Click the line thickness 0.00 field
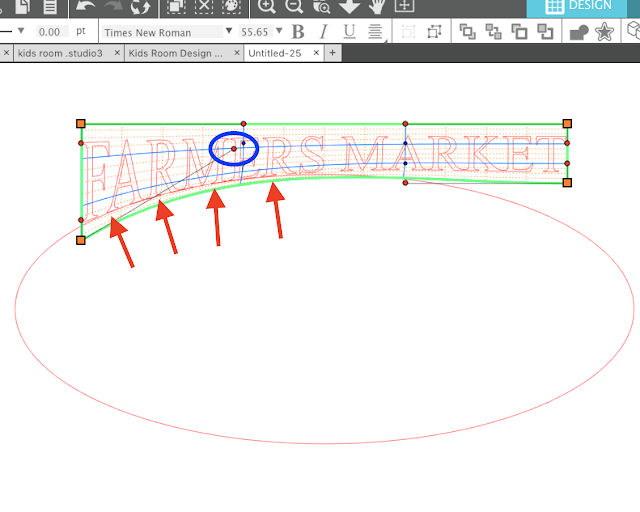Viewport: 640px width, 512px height. pos(52,32)
